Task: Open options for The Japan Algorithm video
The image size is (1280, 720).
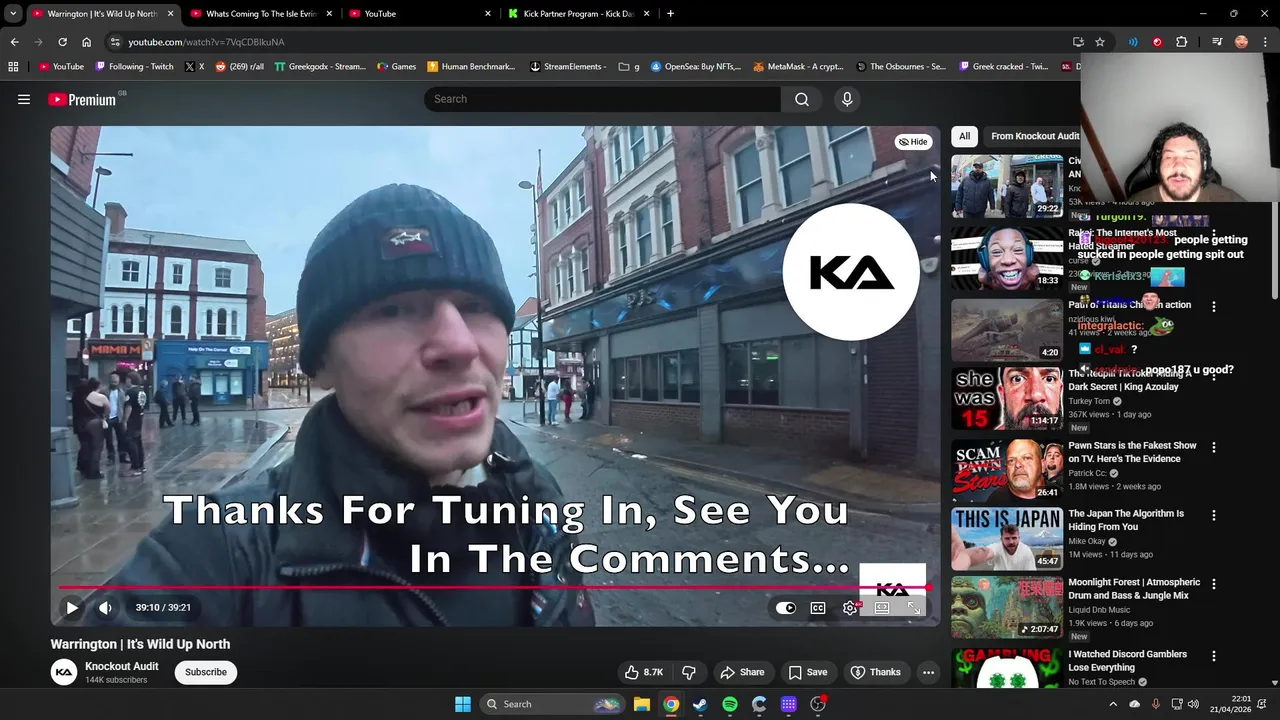Action: [x=1214, y=515]
